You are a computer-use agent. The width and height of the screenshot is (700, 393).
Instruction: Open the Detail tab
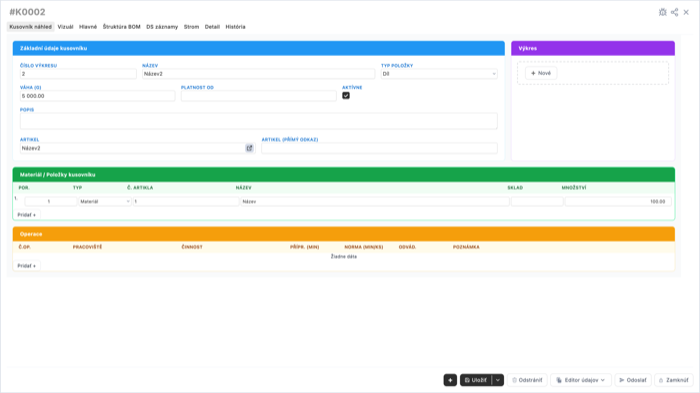(x=212, y=27)
